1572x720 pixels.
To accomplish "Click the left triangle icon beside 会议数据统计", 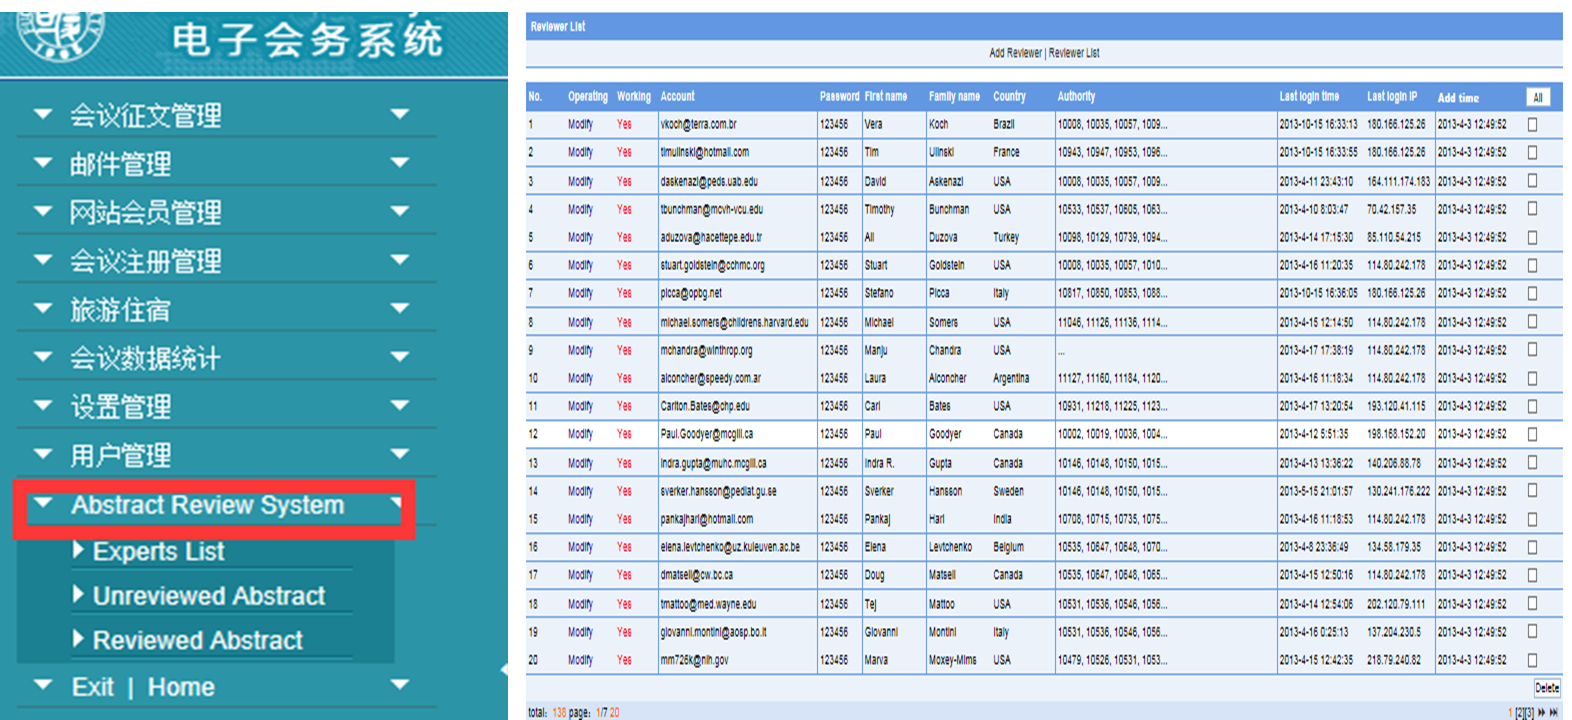I will pyautogui.click(x=43, y=357).
